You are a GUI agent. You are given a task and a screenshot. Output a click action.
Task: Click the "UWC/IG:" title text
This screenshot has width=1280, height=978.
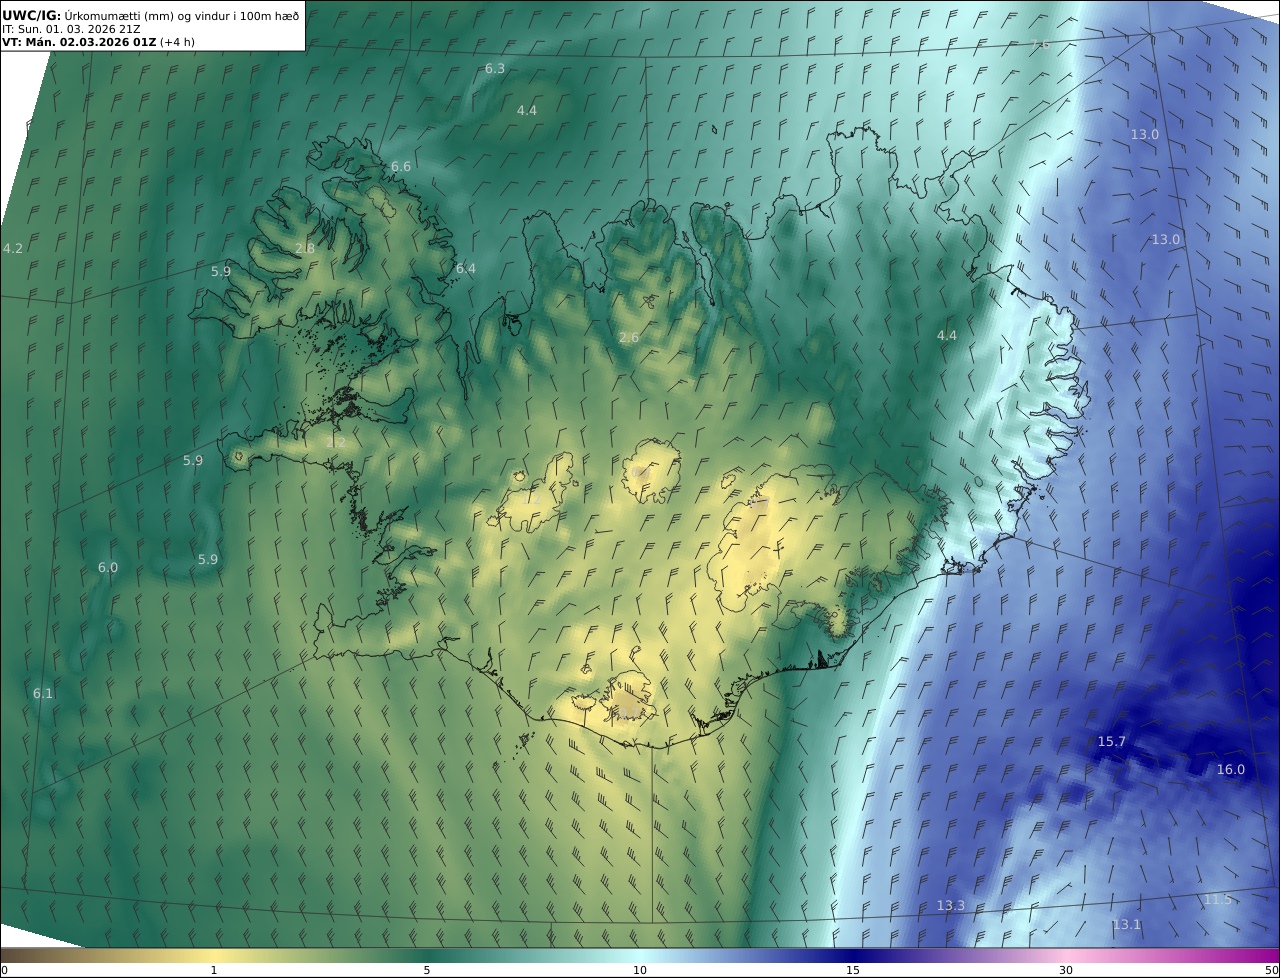tap(31, 15)
